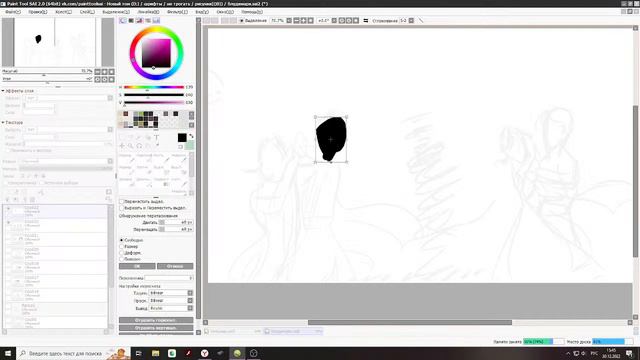This screenshot has height=360, width=640.
Task: Open the Холст menu
Action: [63, 12]
